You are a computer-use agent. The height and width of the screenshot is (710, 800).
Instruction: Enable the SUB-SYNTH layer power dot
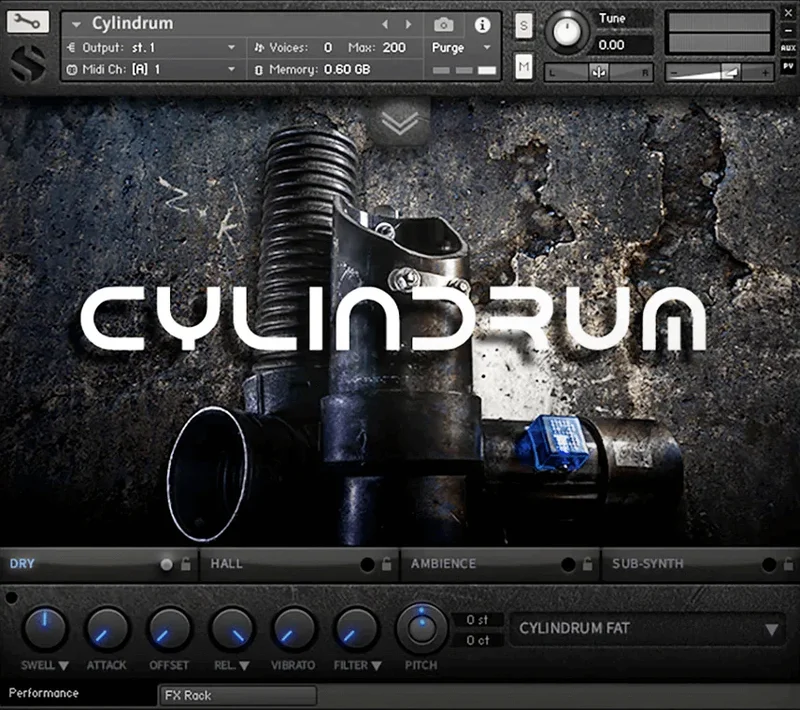click(x=769, y=564)
